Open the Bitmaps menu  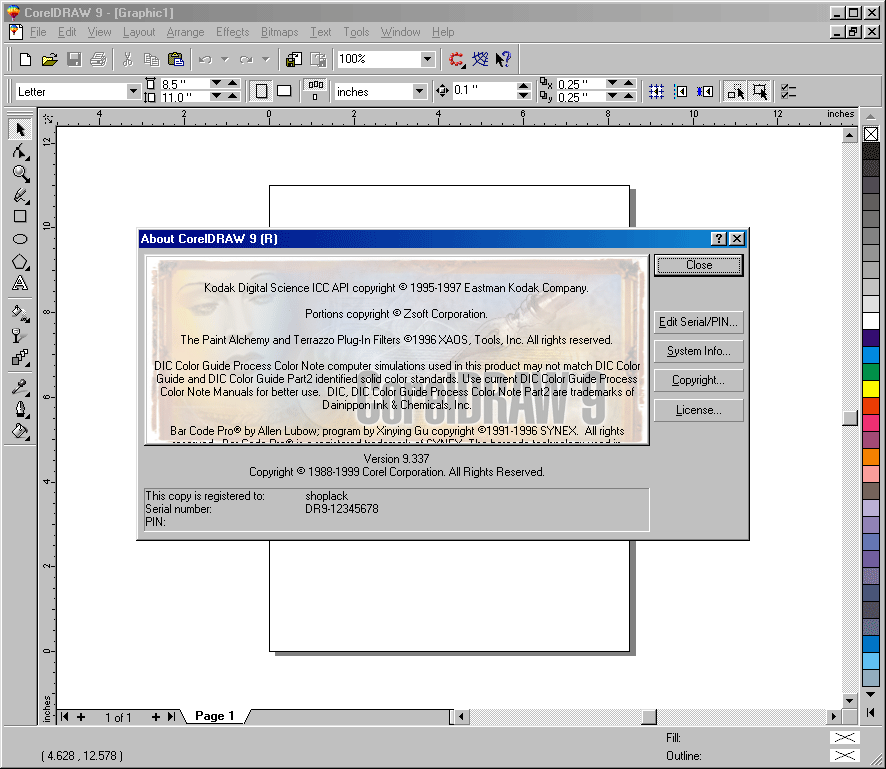point(279,32)
